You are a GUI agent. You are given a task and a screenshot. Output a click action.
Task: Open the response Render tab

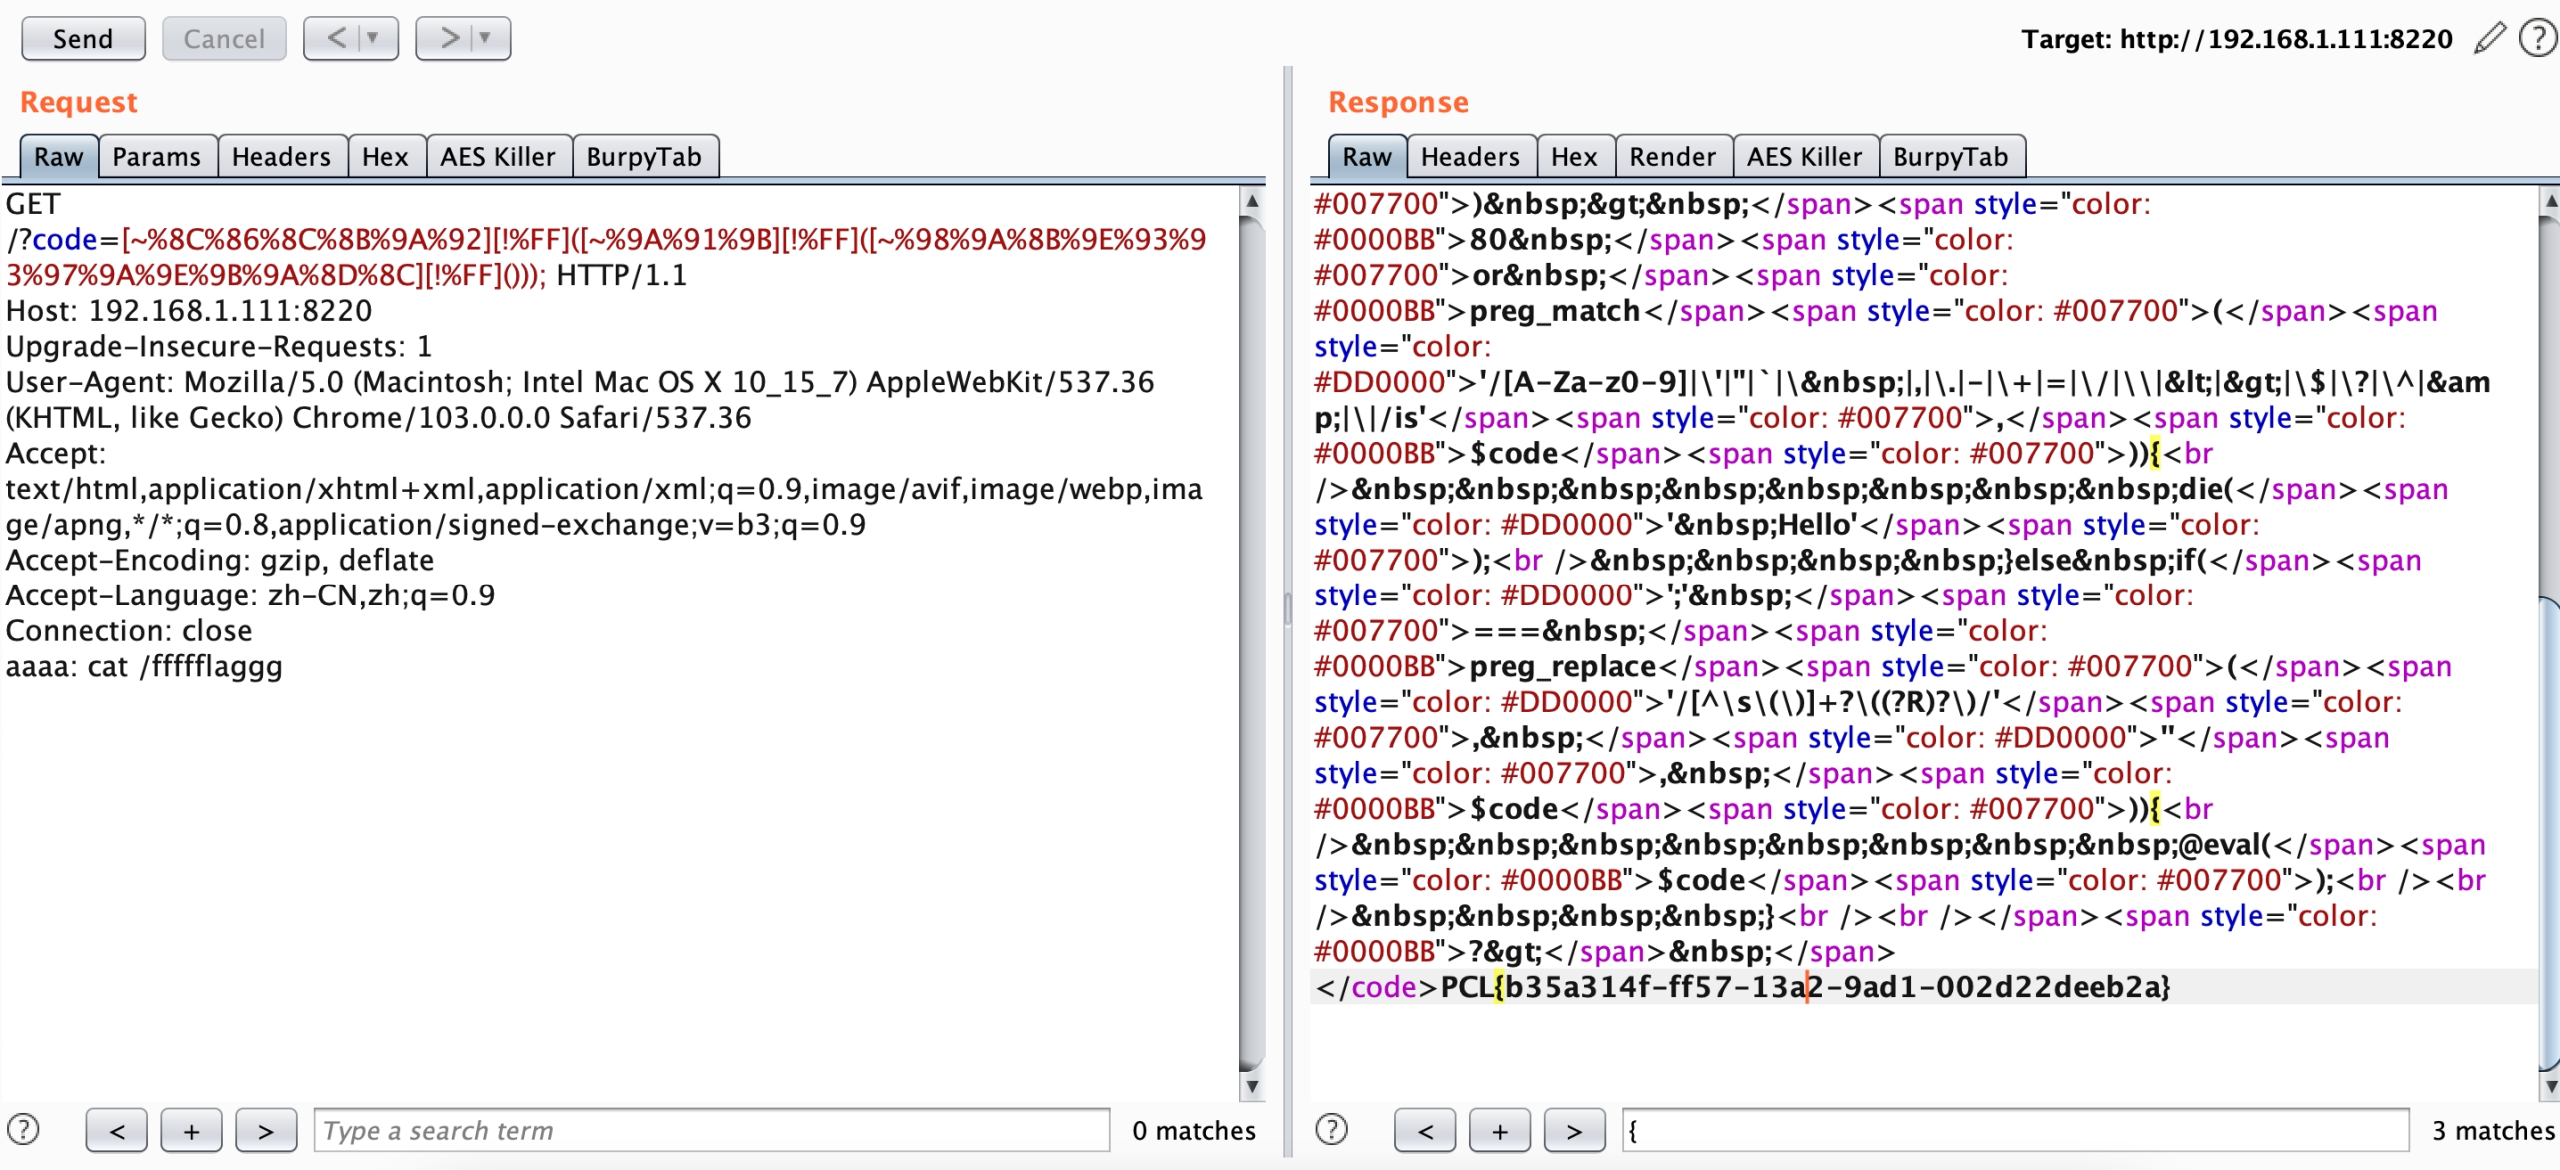(x=1672, y=157)
